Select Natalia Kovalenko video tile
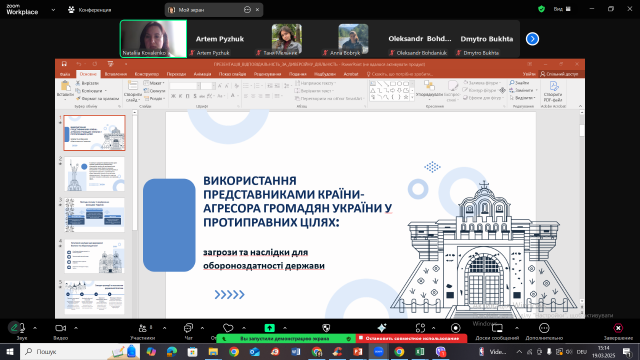This screenshot has width=640, height=360. [x=153, y=39]
